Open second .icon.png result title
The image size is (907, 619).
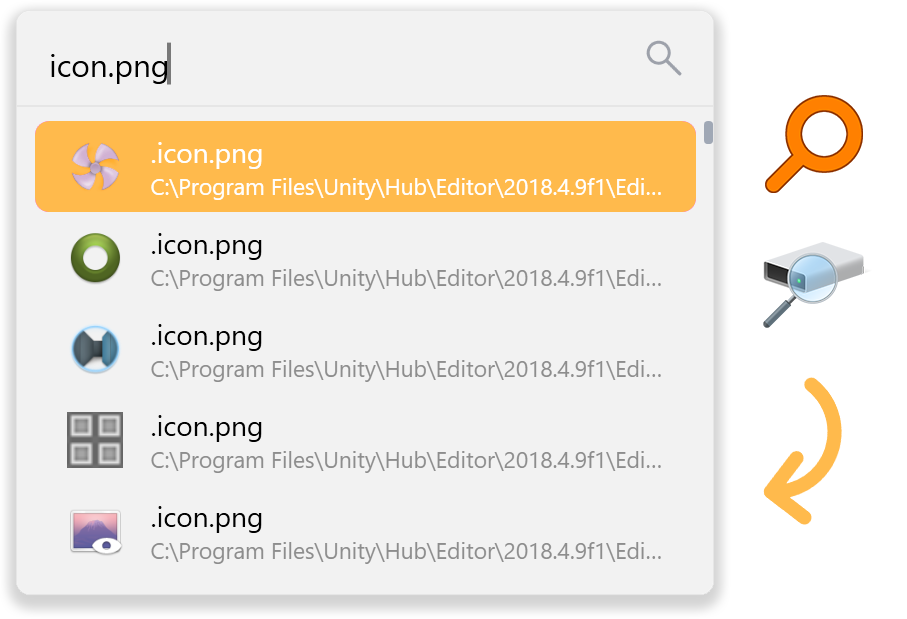point(207,245)
